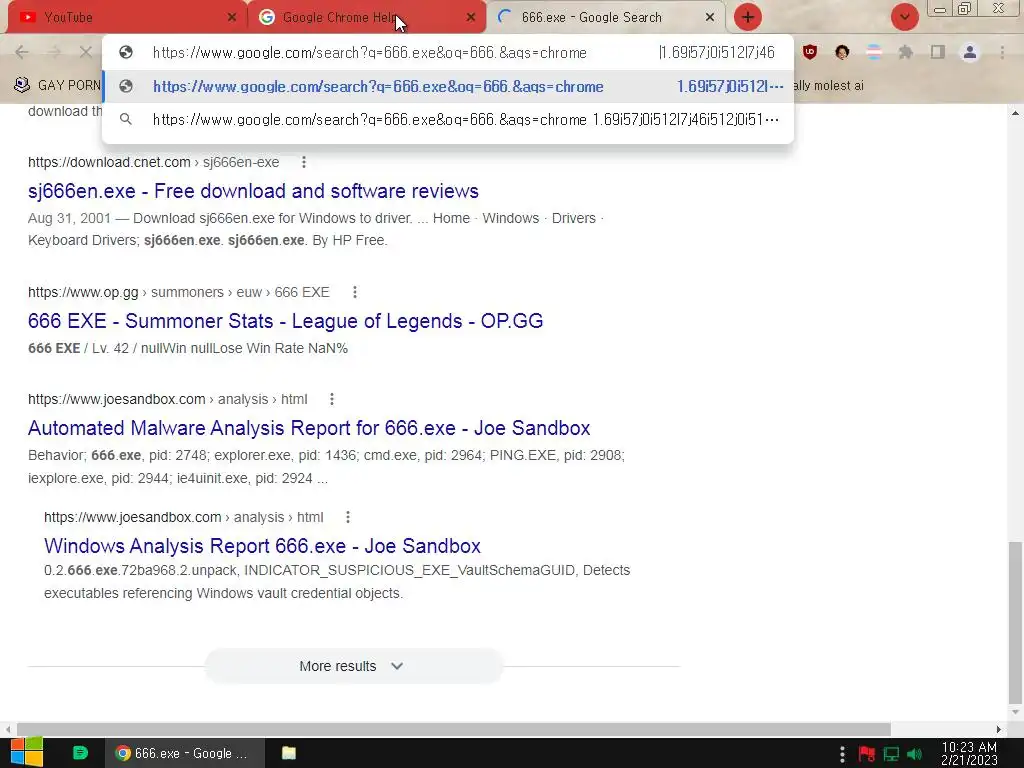Close the YouTube tab
Screen dimensions: 1024x768
(x=231, y=18)
